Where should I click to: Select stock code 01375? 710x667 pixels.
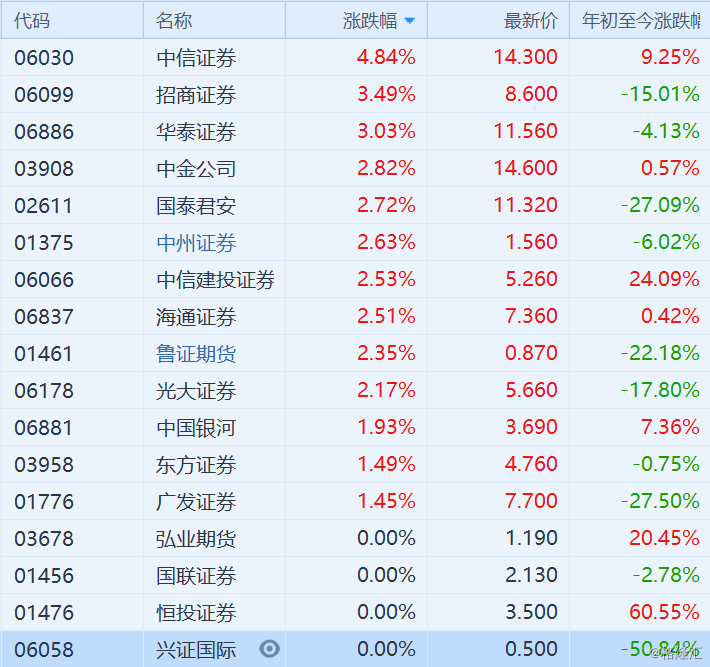click(44, 243)
